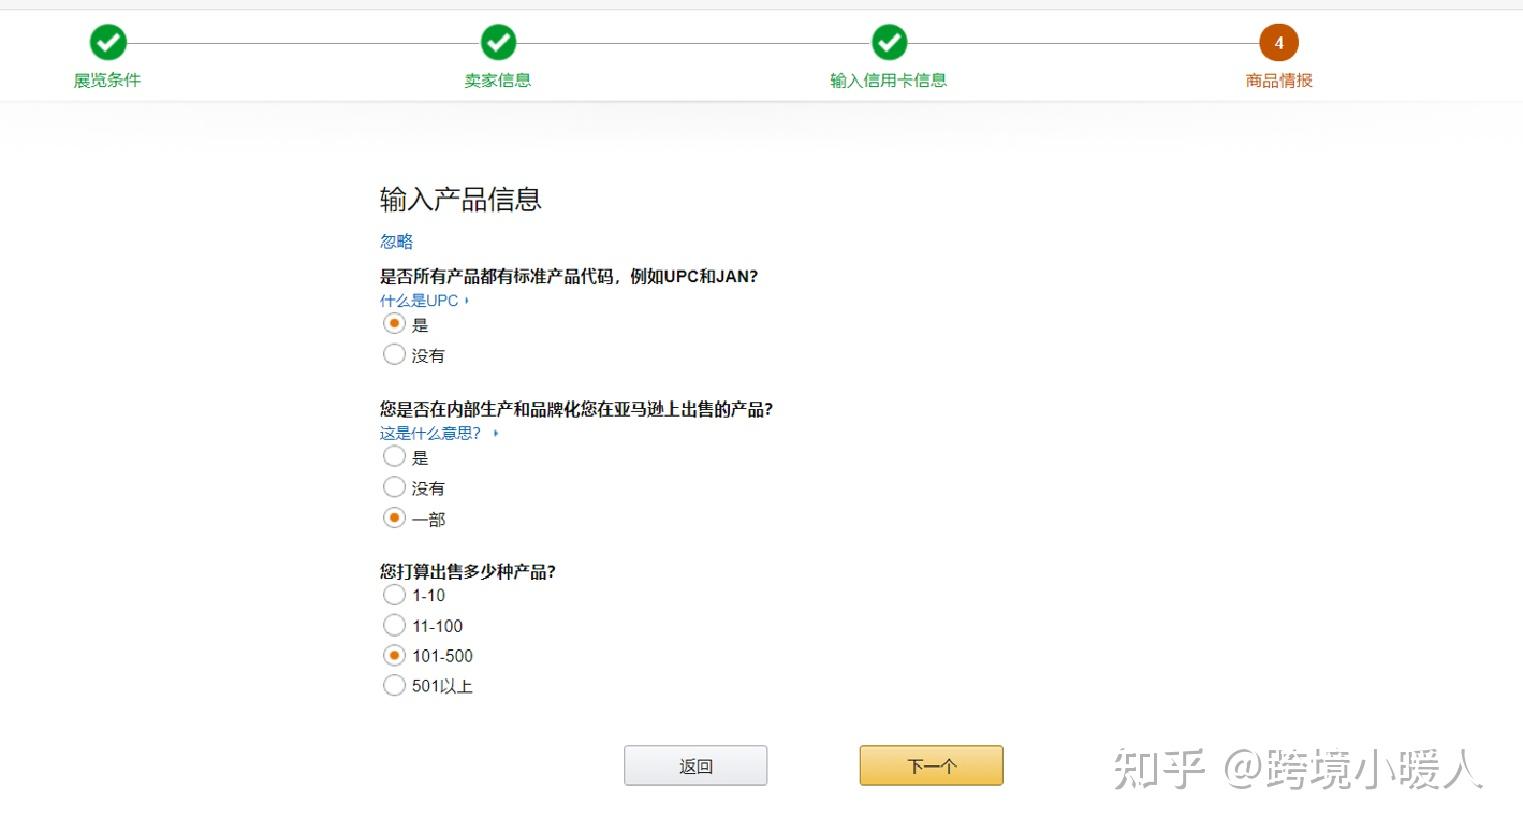Select 没有 for standard product codes question

(x=394, y=354)
